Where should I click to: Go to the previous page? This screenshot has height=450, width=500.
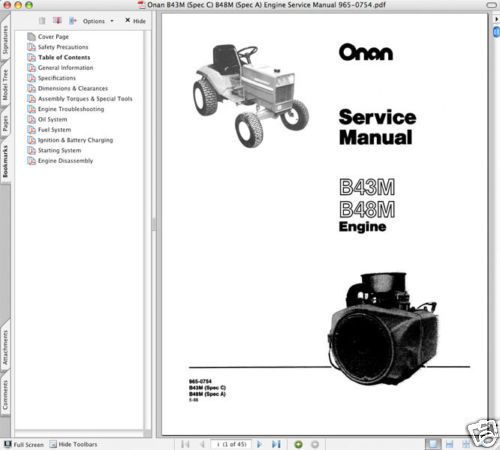(202, 444)
